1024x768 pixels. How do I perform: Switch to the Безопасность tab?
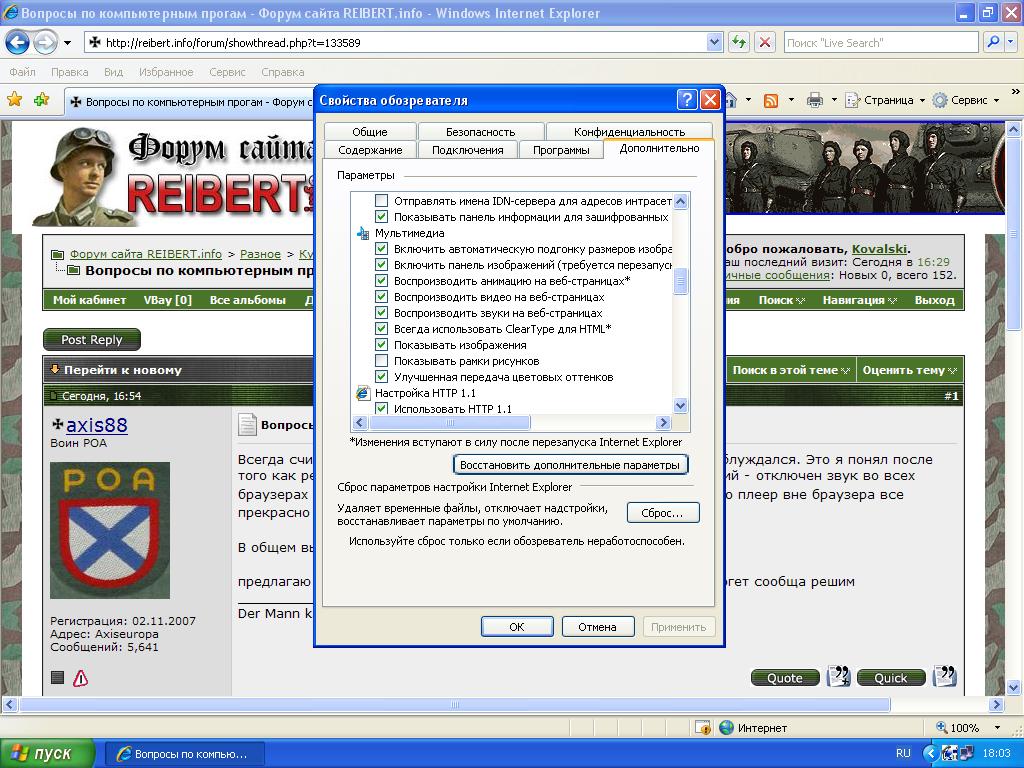click(x=481, y=132)
